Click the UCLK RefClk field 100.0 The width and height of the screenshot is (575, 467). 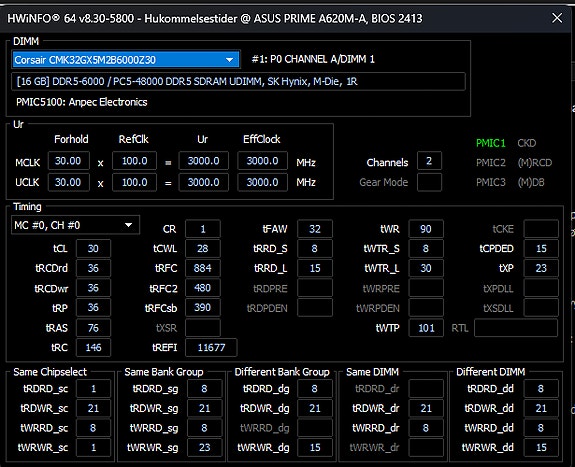click(134, 182)
